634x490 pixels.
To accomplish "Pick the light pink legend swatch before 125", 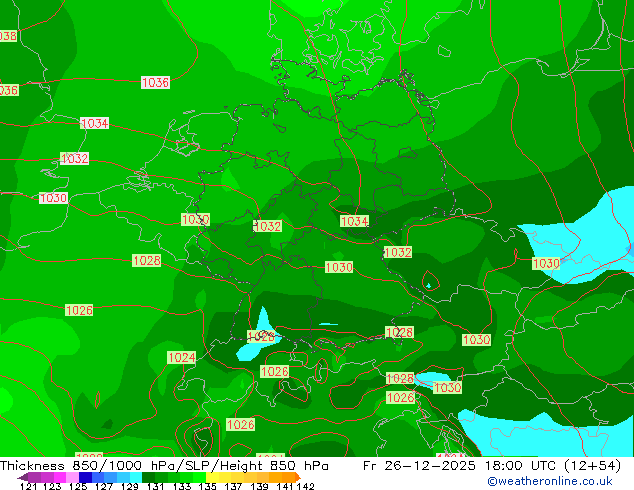I will [x=72, y=477].
